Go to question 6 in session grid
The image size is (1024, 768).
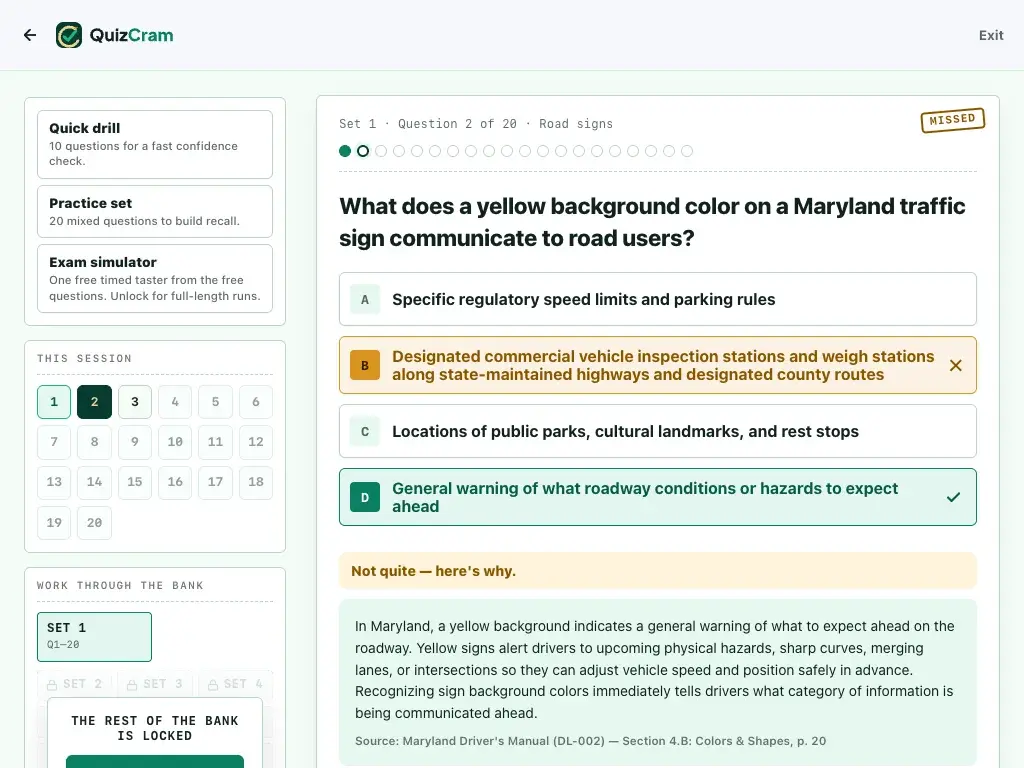coord(256,402)
